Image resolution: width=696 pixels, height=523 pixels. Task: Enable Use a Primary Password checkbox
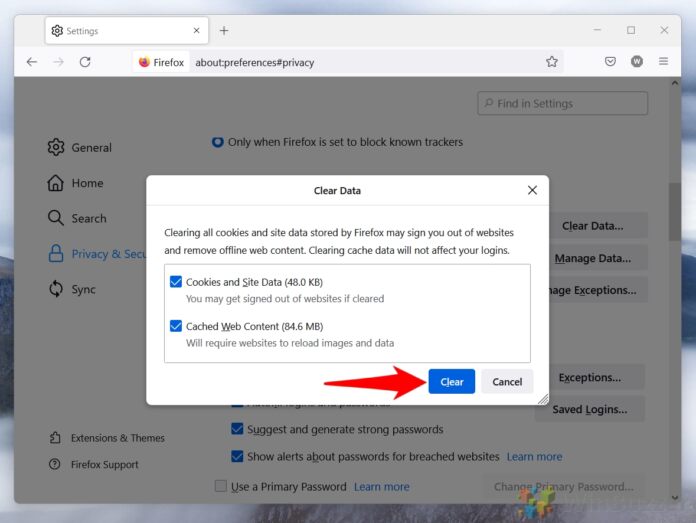point(221,486)
